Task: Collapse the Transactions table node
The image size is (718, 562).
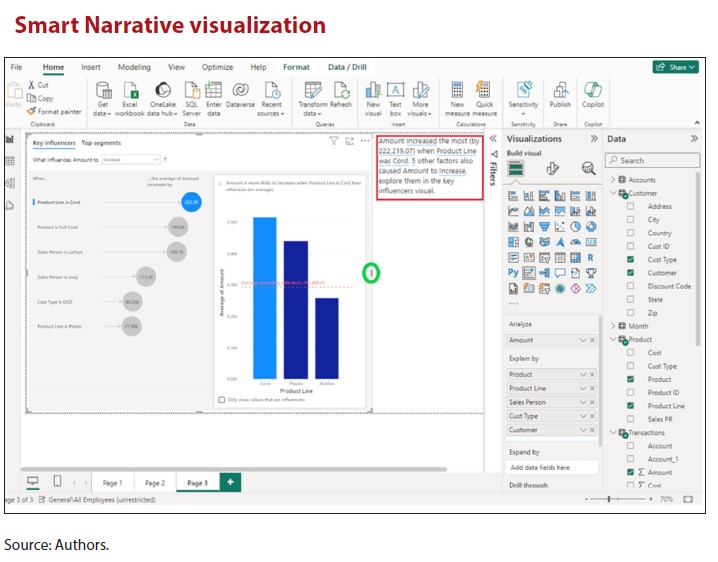Action: (613, 433)
